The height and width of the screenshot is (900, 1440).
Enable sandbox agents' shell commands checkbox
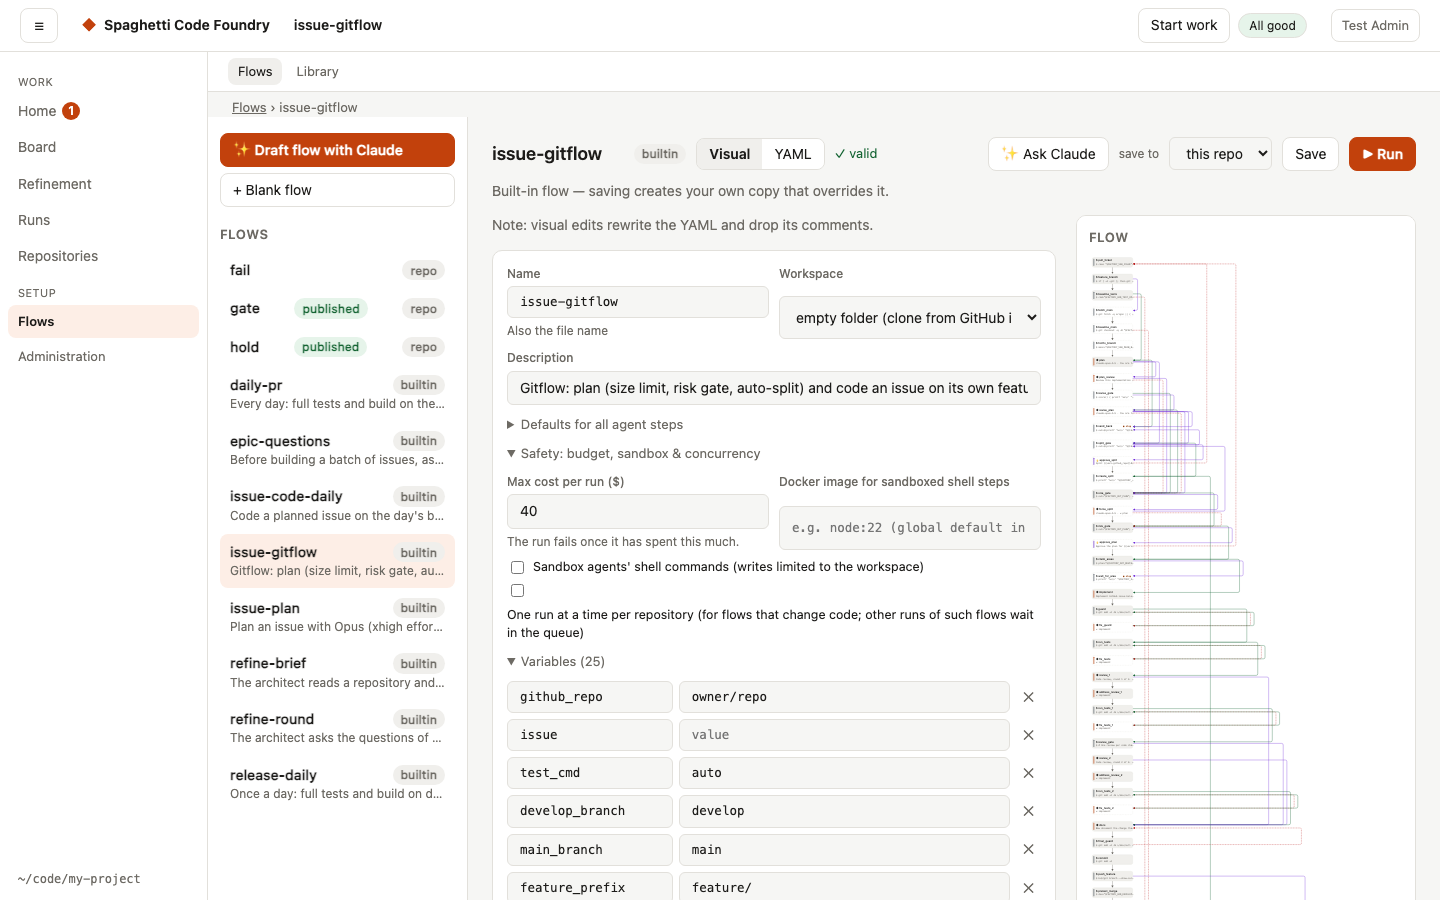pos(517,567)
